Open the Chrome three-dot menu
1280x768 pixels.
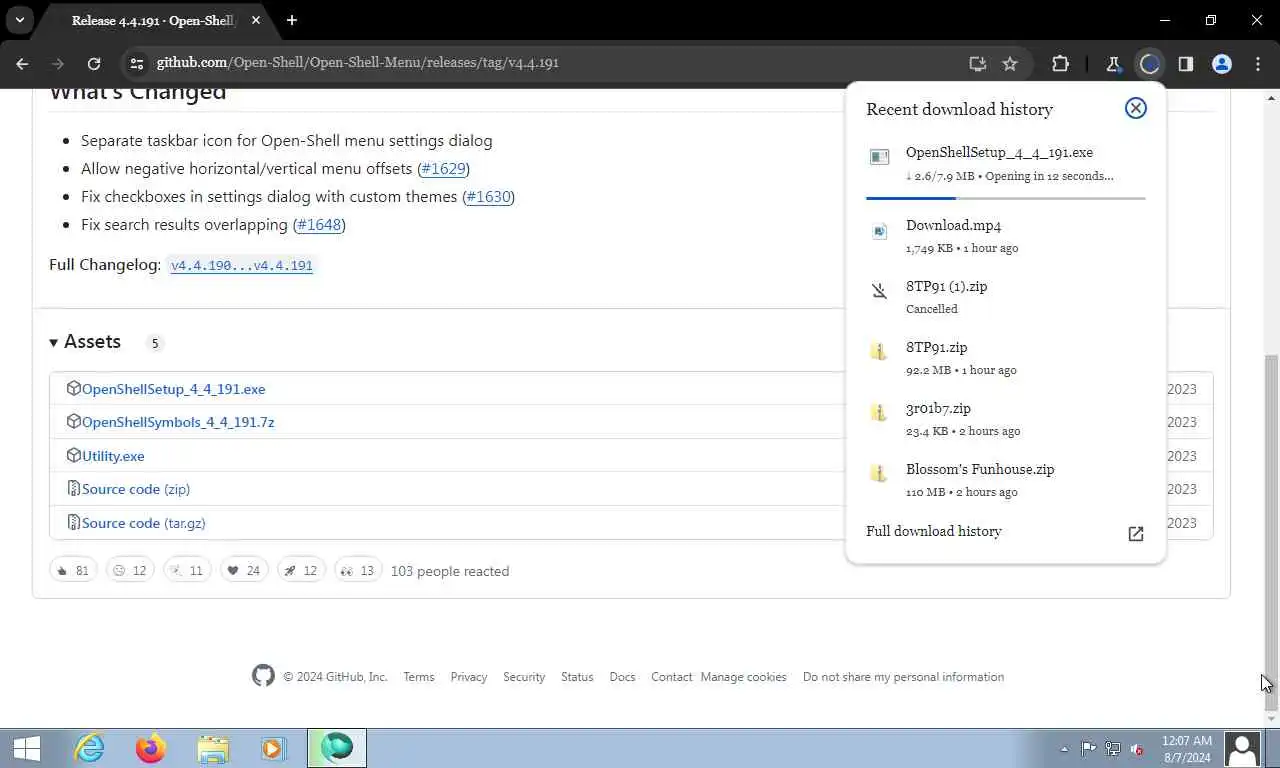coord(1257,63)
